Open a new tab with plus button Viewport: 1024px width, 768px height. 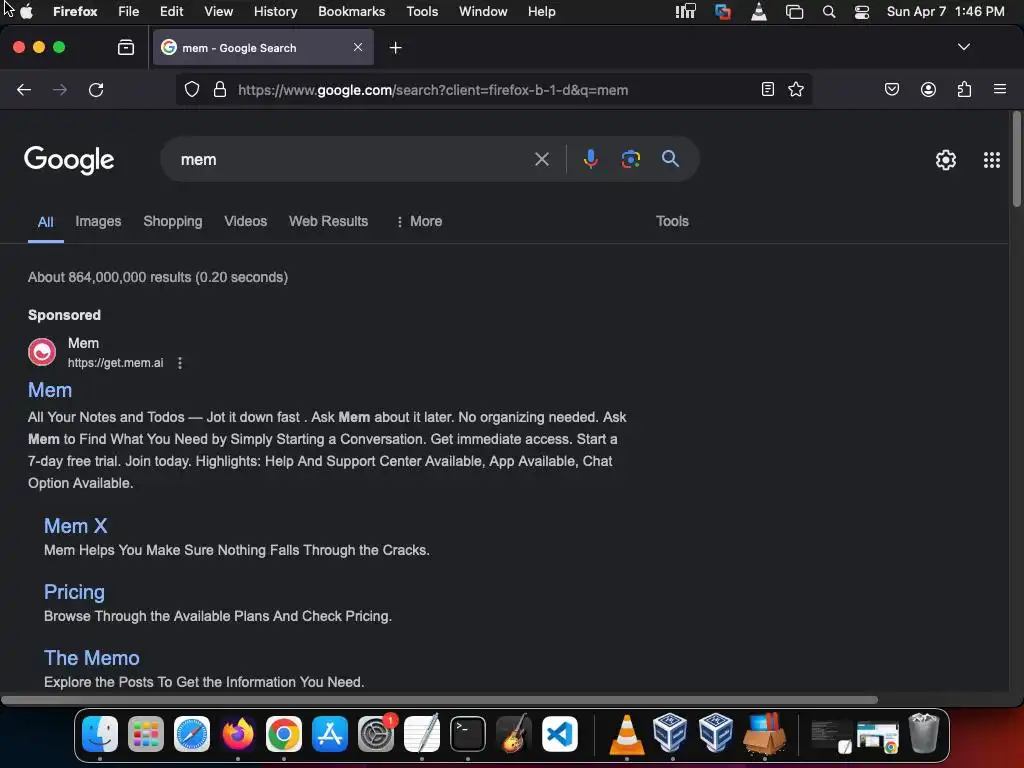tap(395, 48)
